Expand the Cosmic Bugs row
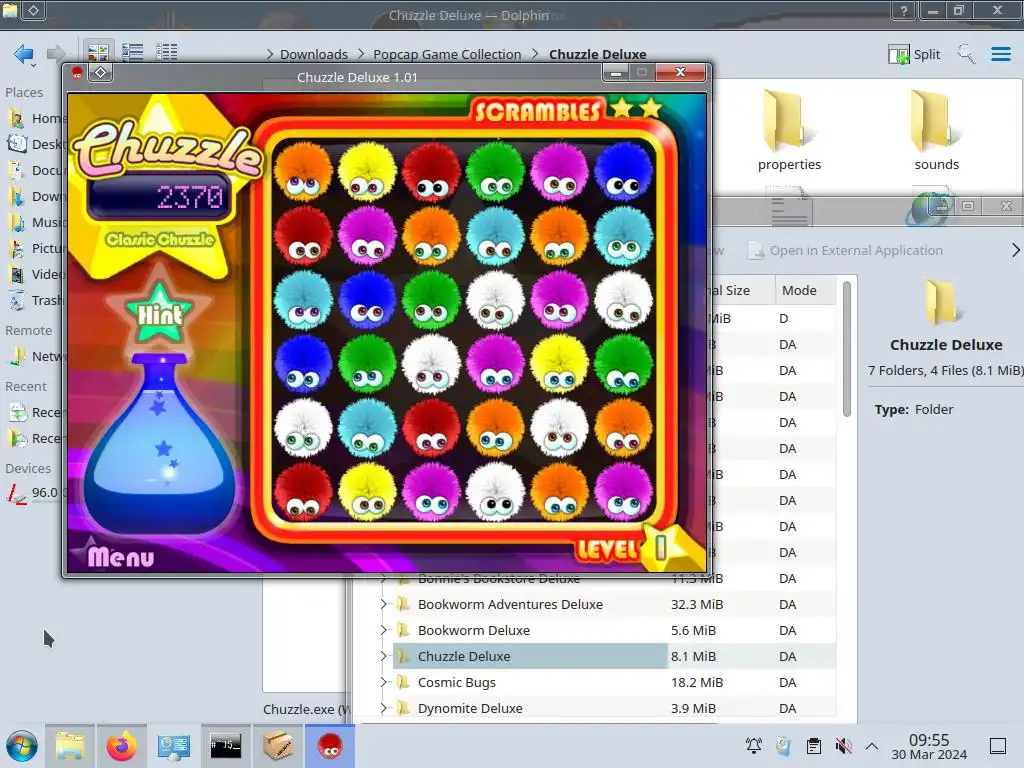This screenshot has width=1024, height=768. click(x=383, y=682)
